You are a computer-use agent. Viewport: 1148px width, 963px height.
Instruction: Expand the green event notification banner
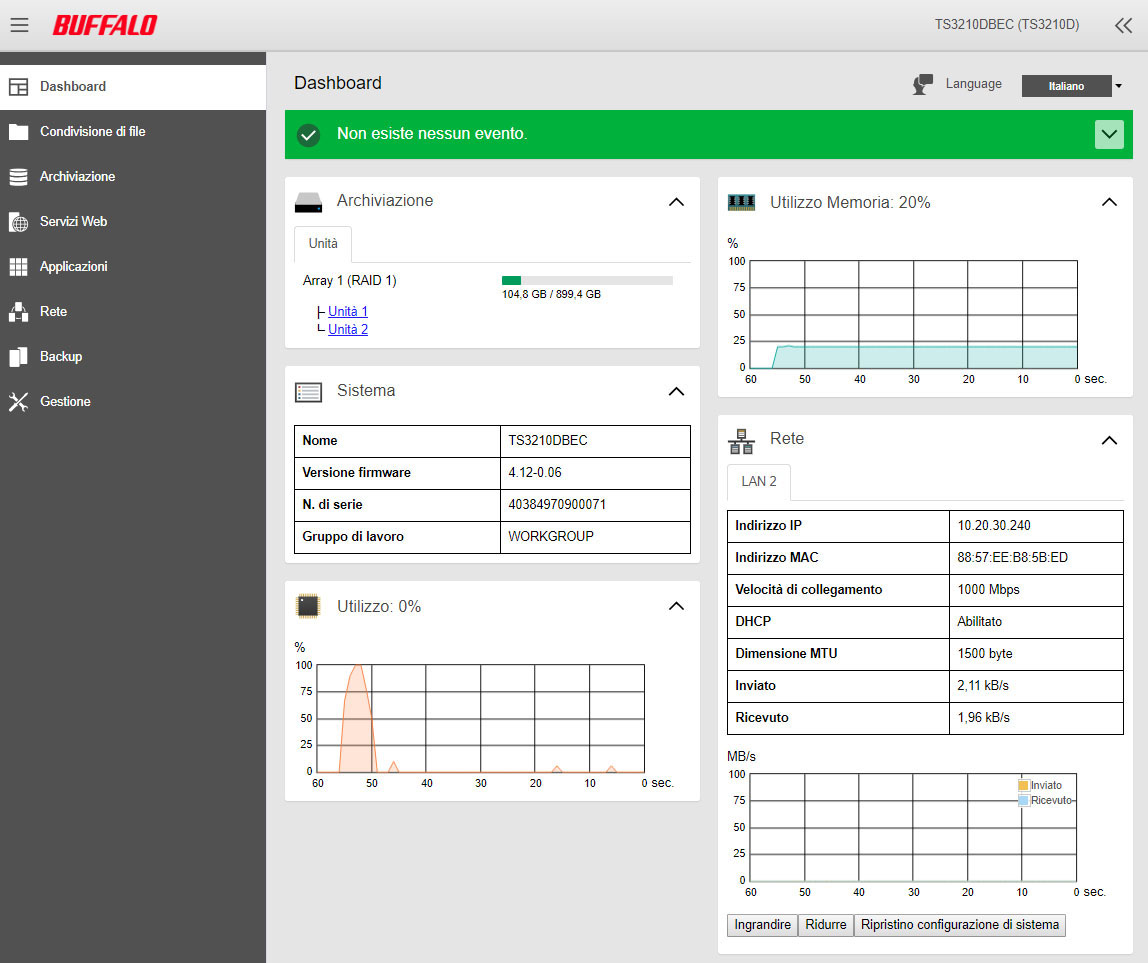(x=1109, y=134)
